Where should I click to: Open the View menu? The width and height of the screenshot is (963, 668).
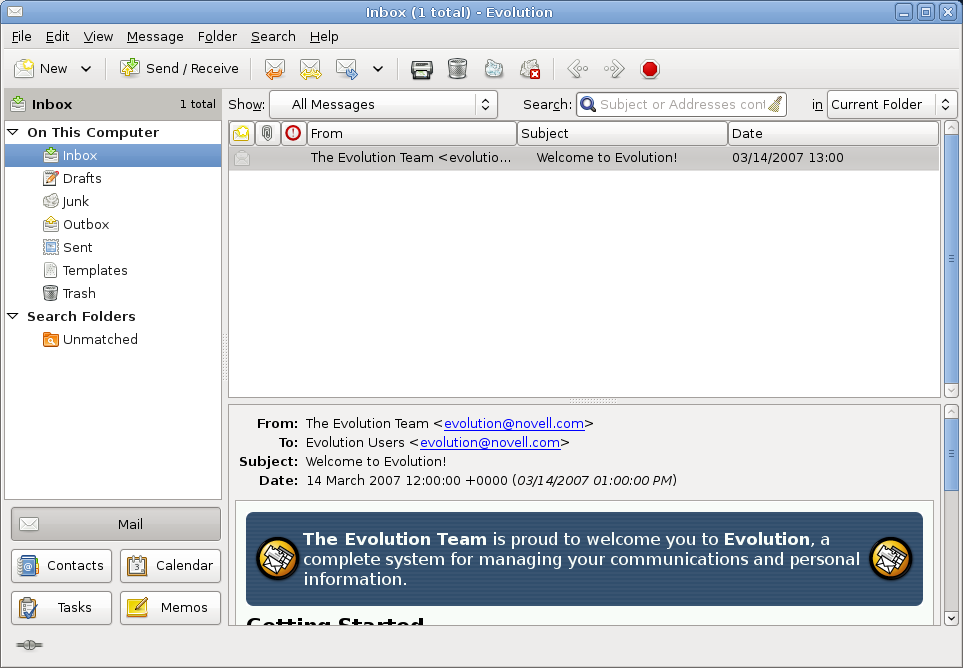(x=98, y=37)
